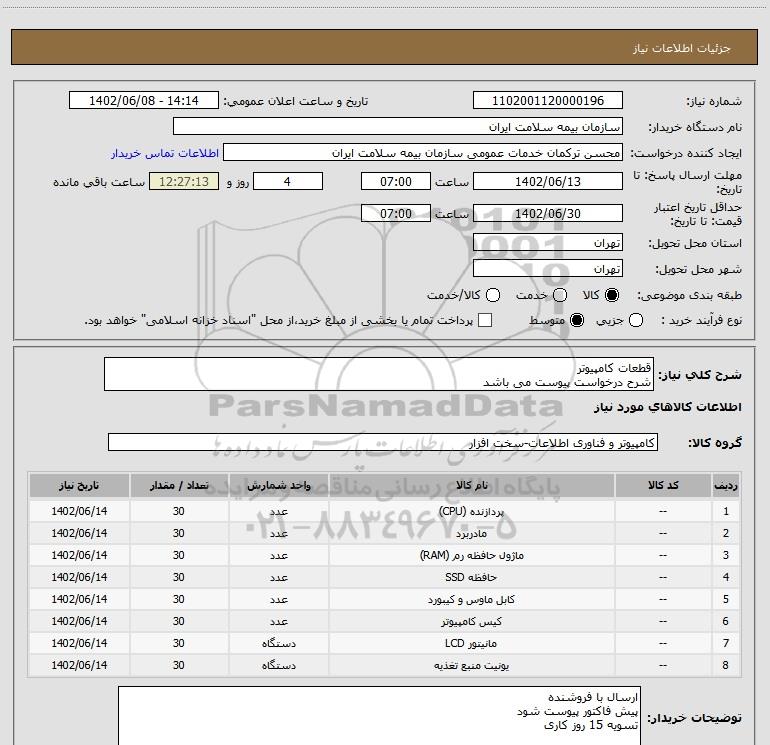Select the کابل ماوس و کیبورد cell
Screen dimensions: 770x745
click(x=471, y=599)
